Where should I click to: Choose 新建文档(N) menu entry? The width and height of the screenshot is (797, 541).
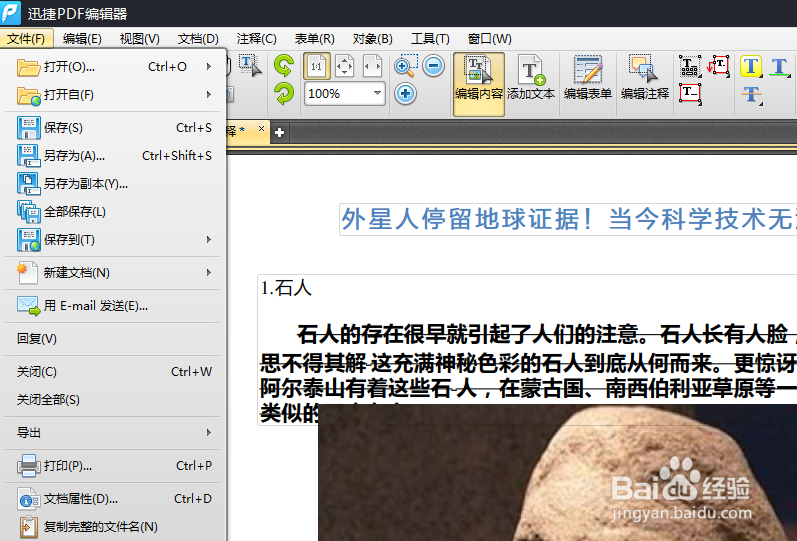113,273
